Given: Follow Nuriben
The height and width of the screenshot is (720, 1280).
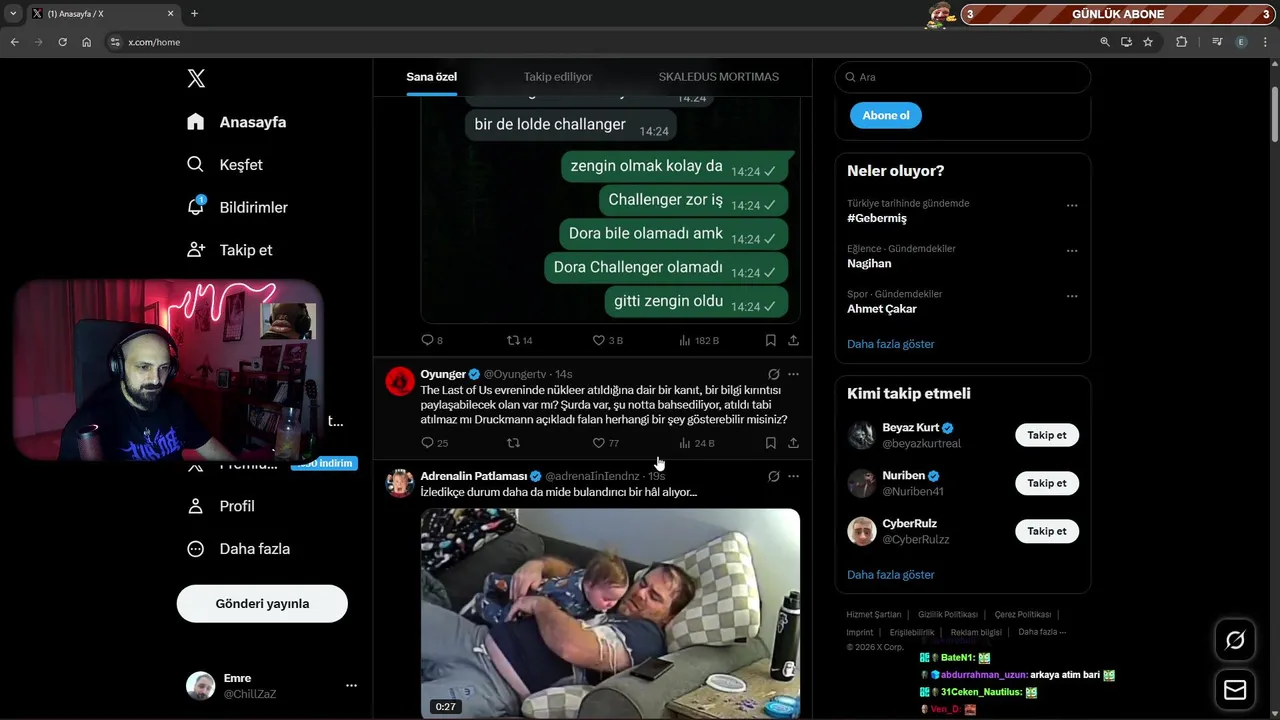Looking at the screenshot, I should pos(1047,483).
